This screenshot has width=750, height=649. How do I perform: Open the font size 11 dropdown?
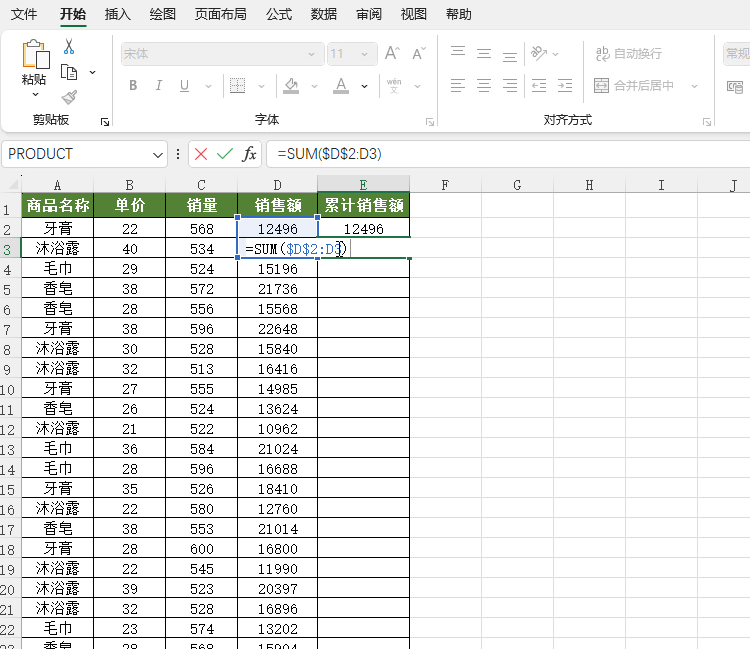(x=364, y=54)
